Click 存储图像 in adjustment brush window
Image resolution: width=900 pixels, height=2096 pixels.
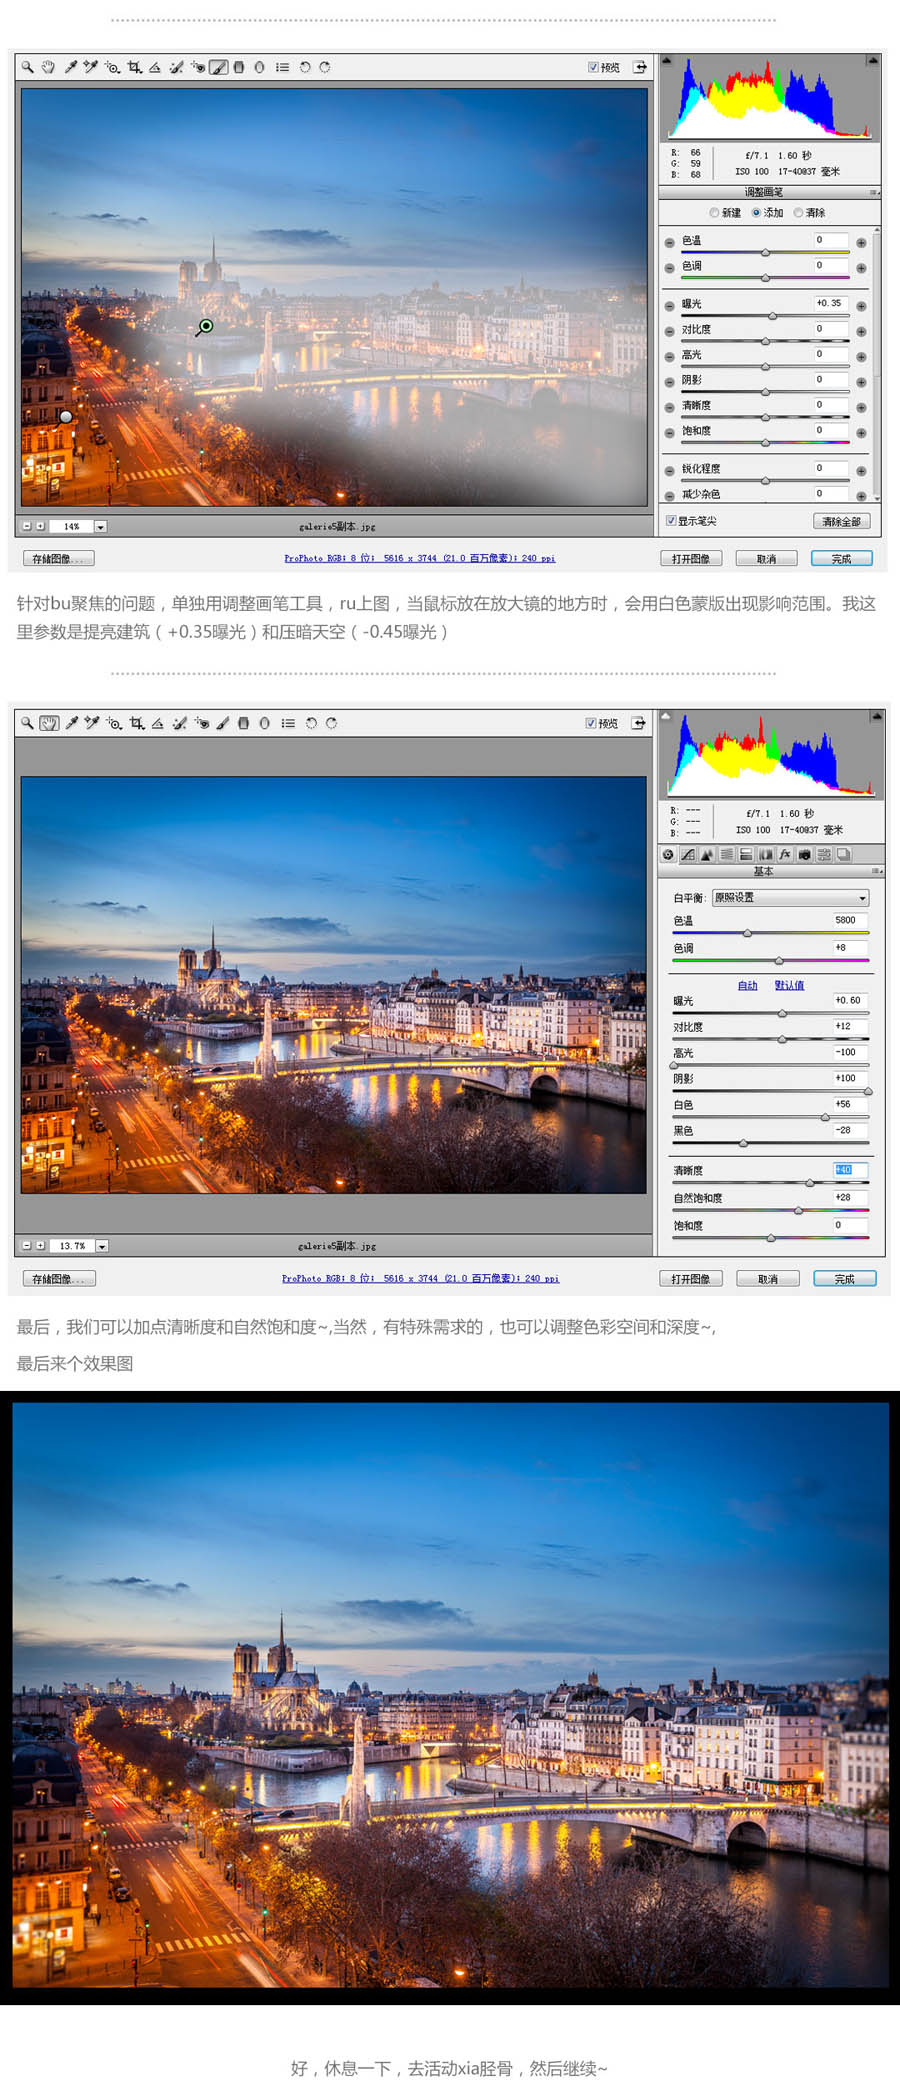(x=58, y=558)
